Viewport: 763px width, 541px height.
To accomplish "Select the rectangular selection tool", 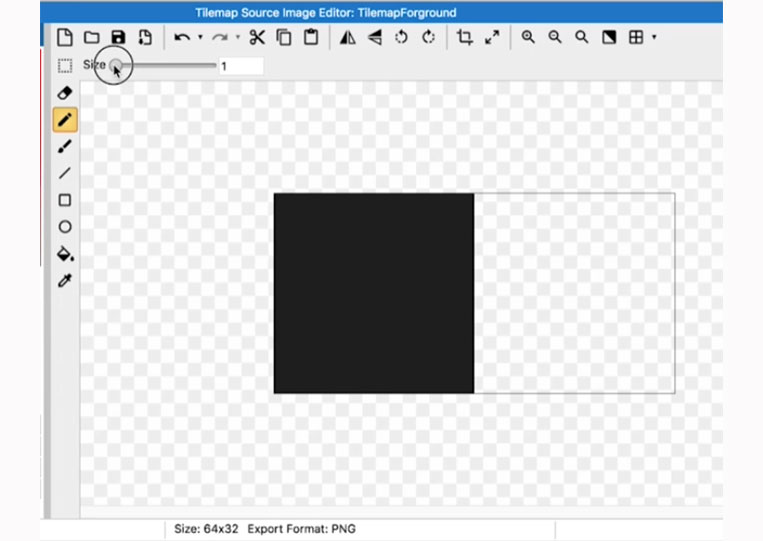I will click(65, 66).
